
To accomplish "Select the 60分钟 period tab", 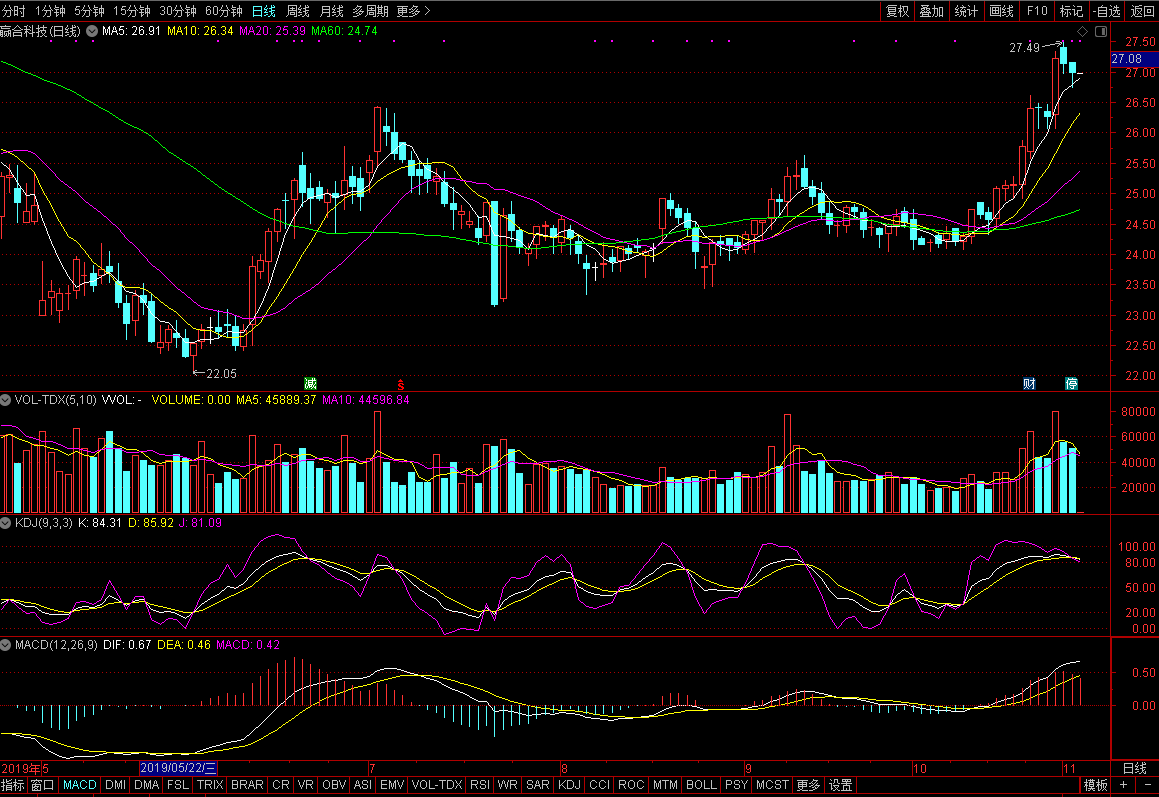I will coord(223,11).
